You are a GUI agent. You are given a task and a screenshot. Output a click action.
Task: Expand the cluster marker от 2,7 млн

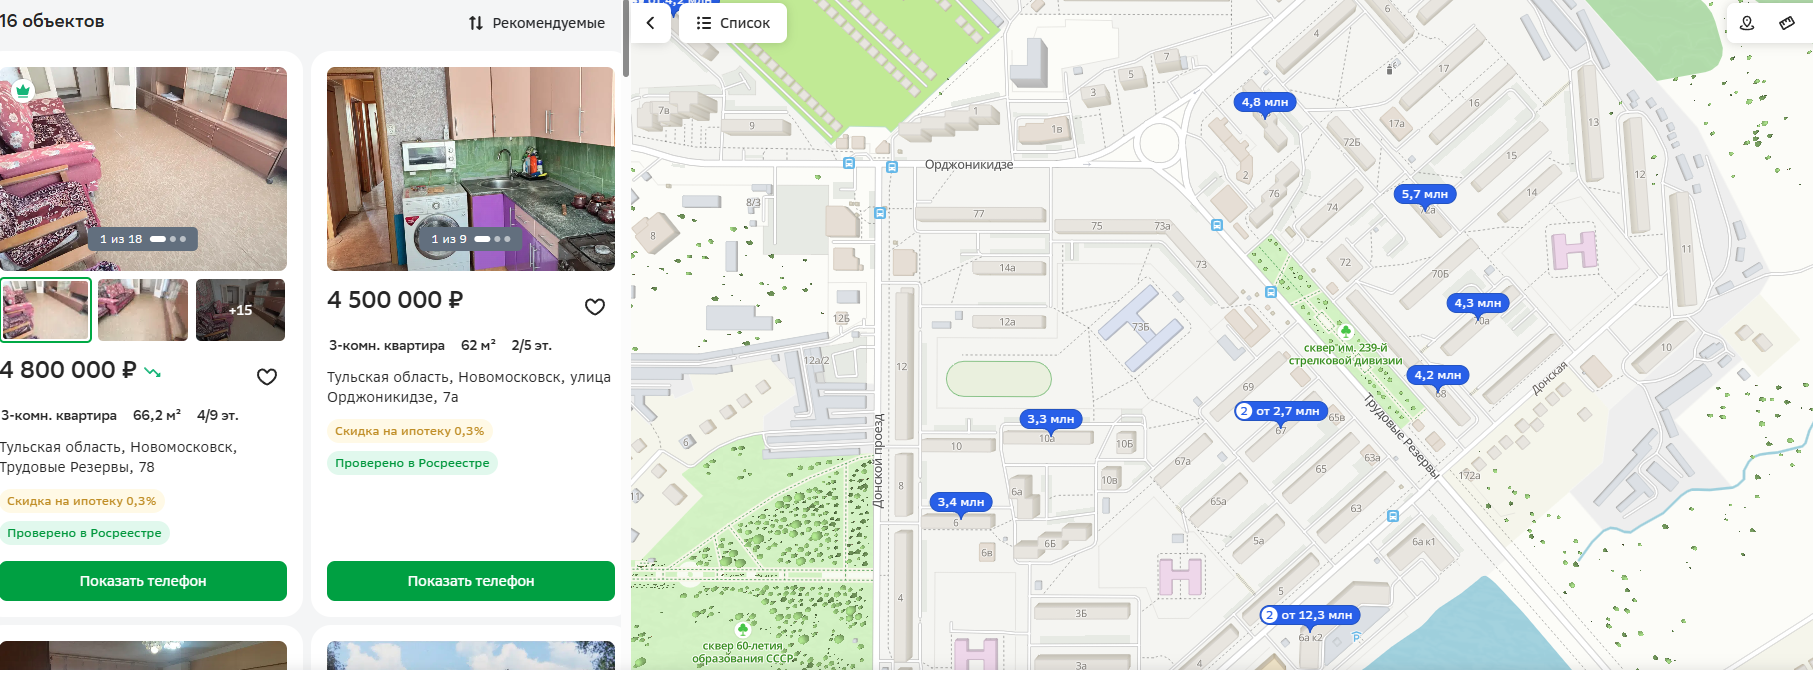tap(1279, 412)
